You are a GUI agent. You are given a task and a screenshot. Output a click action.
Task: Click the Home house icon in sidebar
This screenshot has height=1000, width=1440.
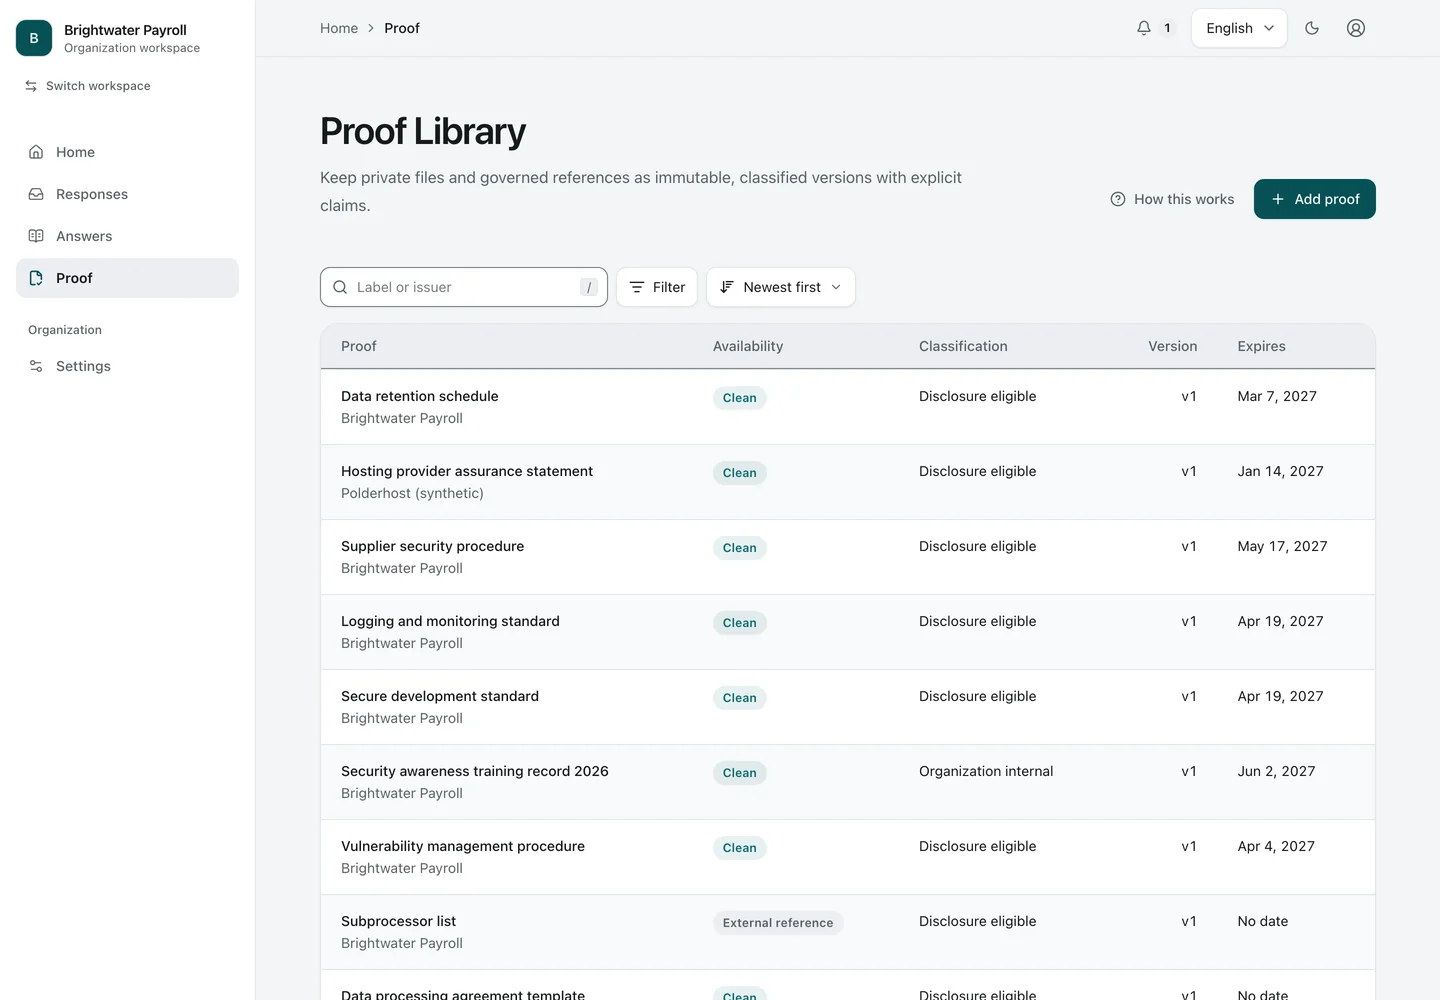pyautogui.click(x=36, y=152)
